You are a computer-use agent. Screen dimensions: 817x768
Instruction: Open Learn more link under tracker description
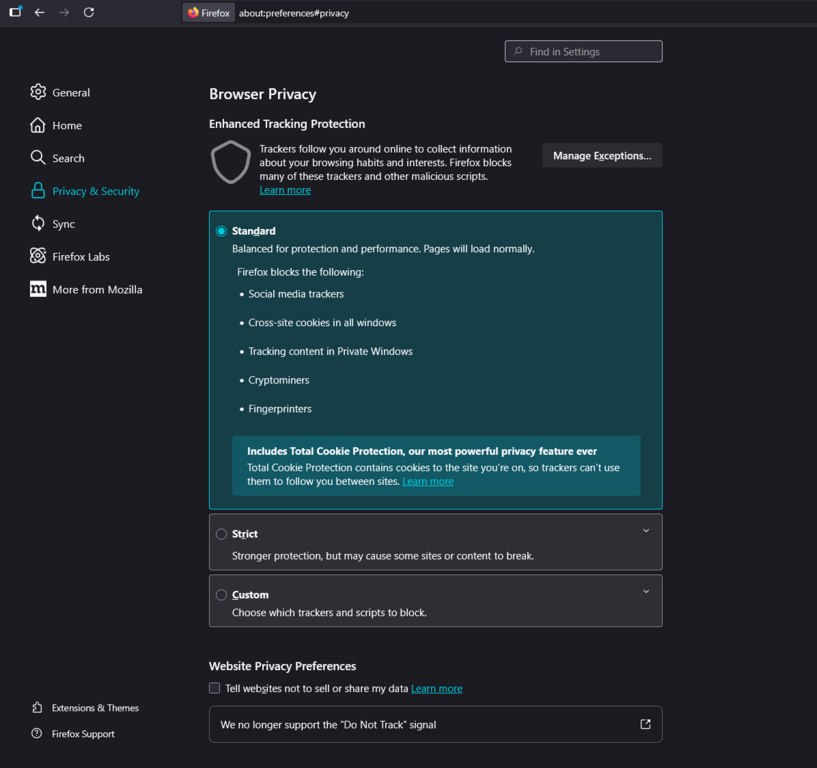285,190
